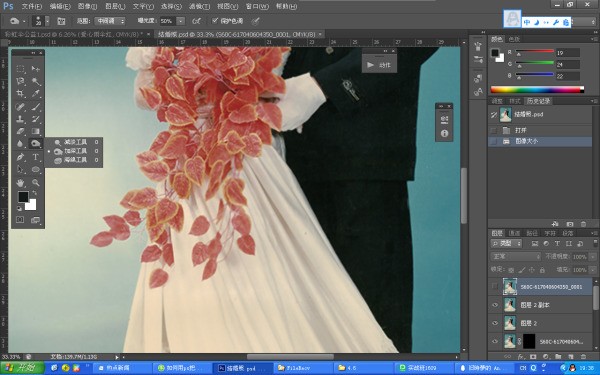This screenshot has width=600, height=375.
Task: Select the Healing Brush tool
Action: point(20,106)
